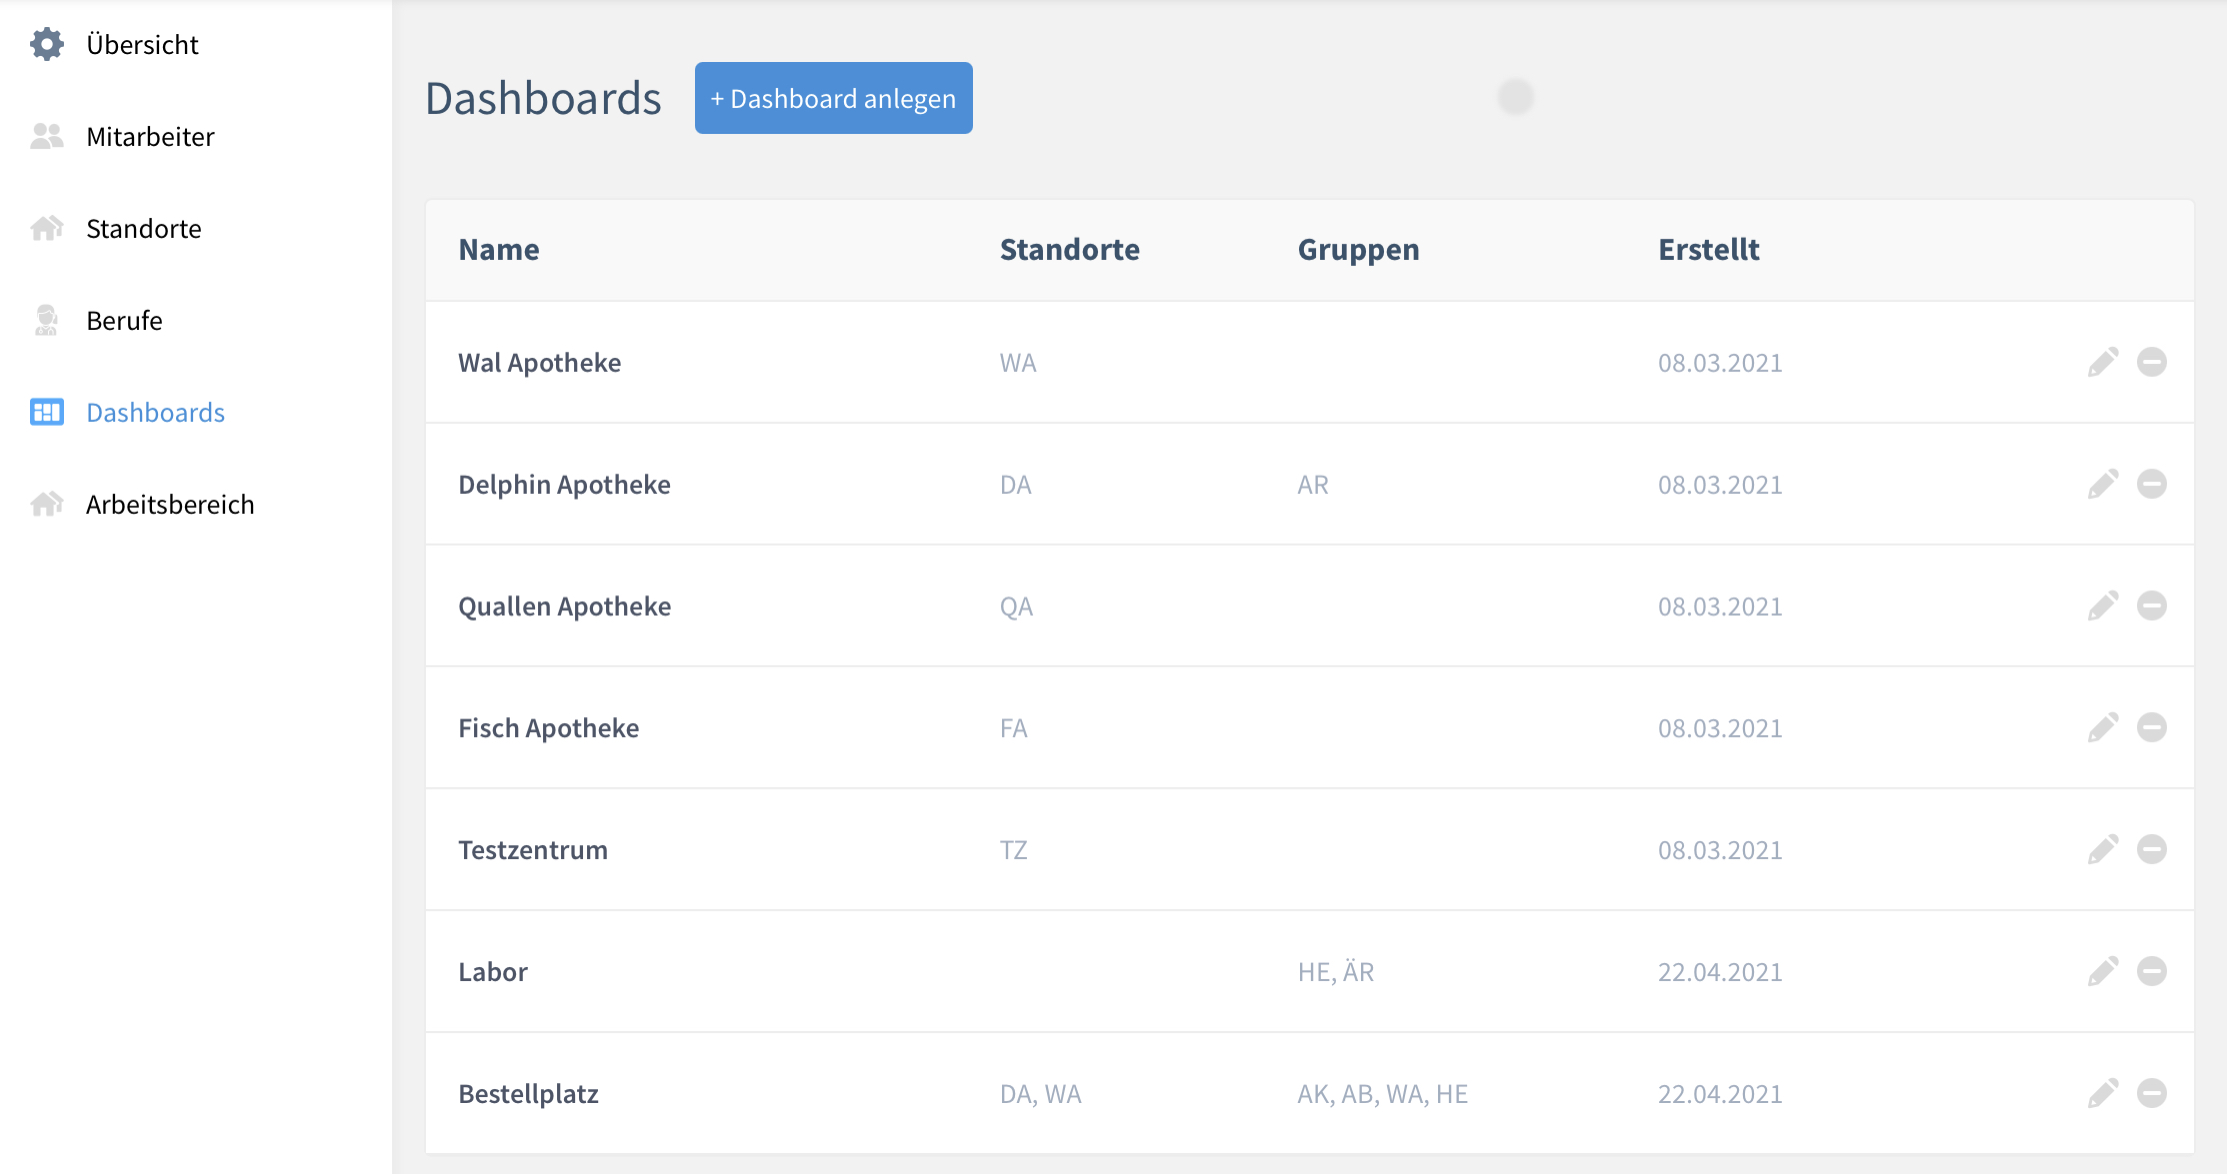Viewport: 2227px width, 1174px height.
Task: Navigate to Berufe in the sidebar
Action: (x=124, y=320)
